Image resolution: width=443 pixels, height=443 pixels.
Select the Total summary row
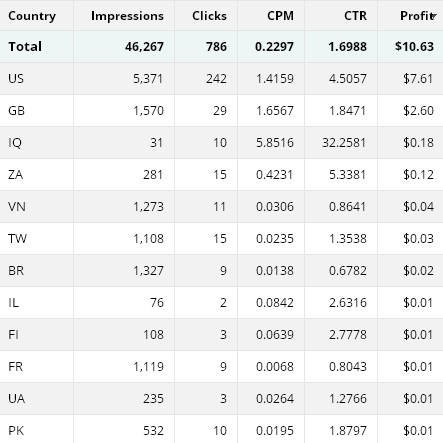(221, 46)
